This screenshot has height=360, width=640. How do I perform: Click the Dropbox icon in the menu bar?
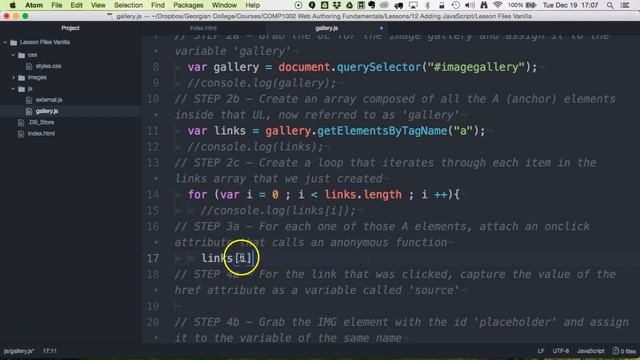point(337,5)
